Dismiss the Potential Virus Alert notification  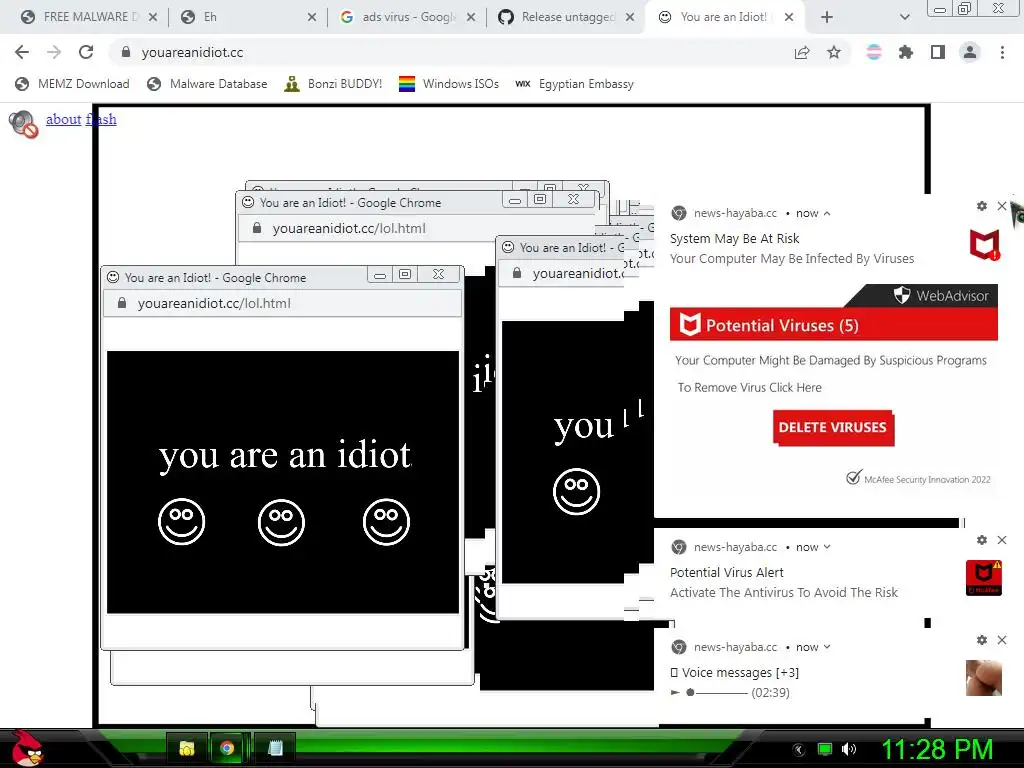(1002, 540)
